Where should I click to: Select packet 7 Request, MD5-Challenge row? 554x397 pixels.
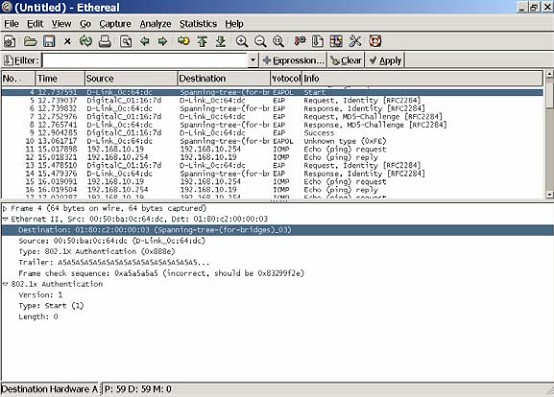pos(272,117)
